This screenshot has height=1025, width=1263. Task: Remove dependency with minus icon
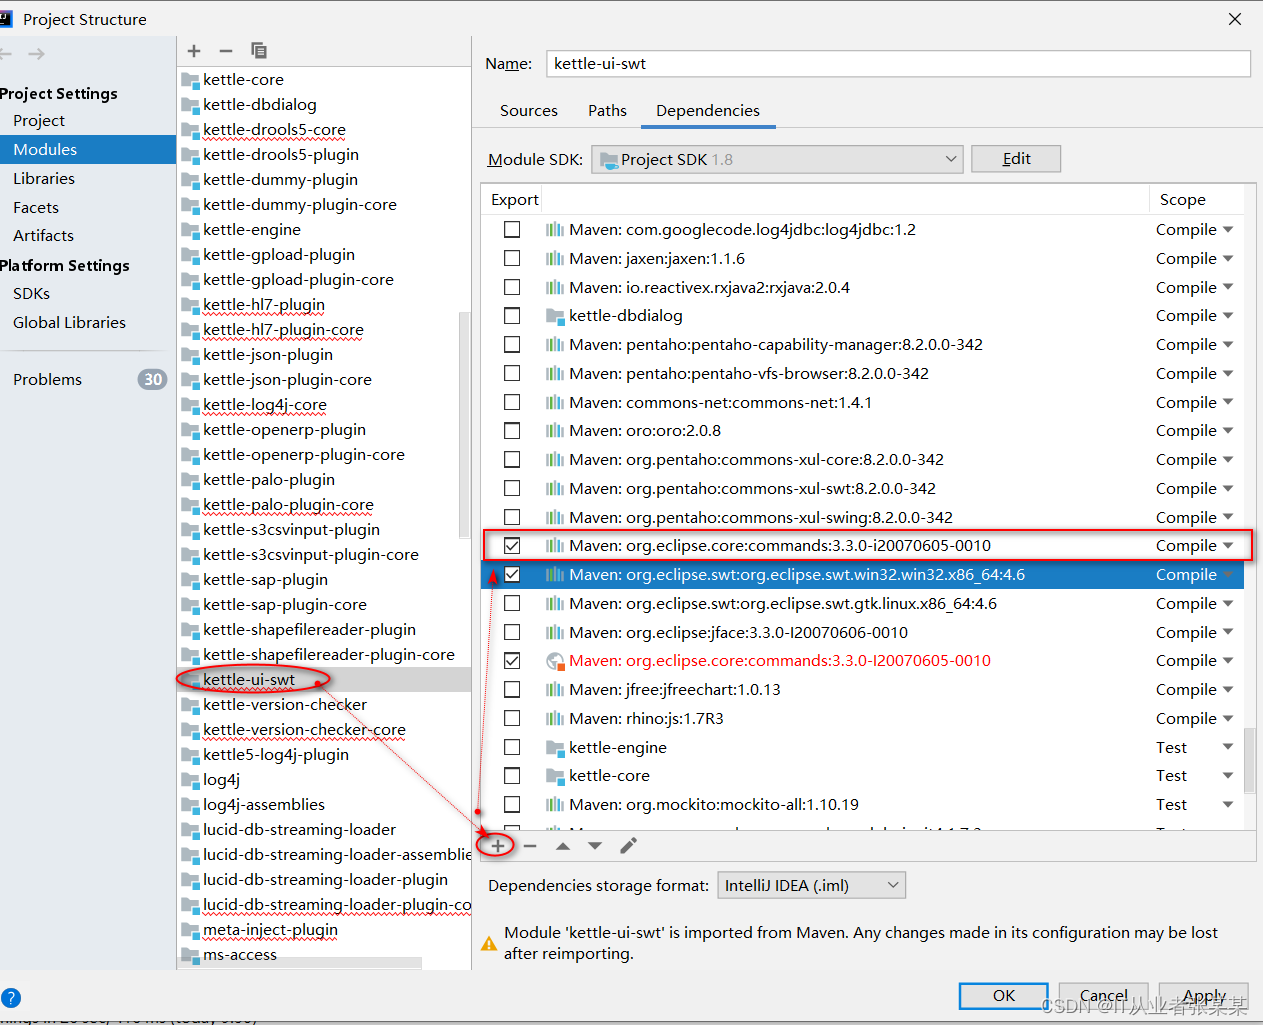pos(530,846)
